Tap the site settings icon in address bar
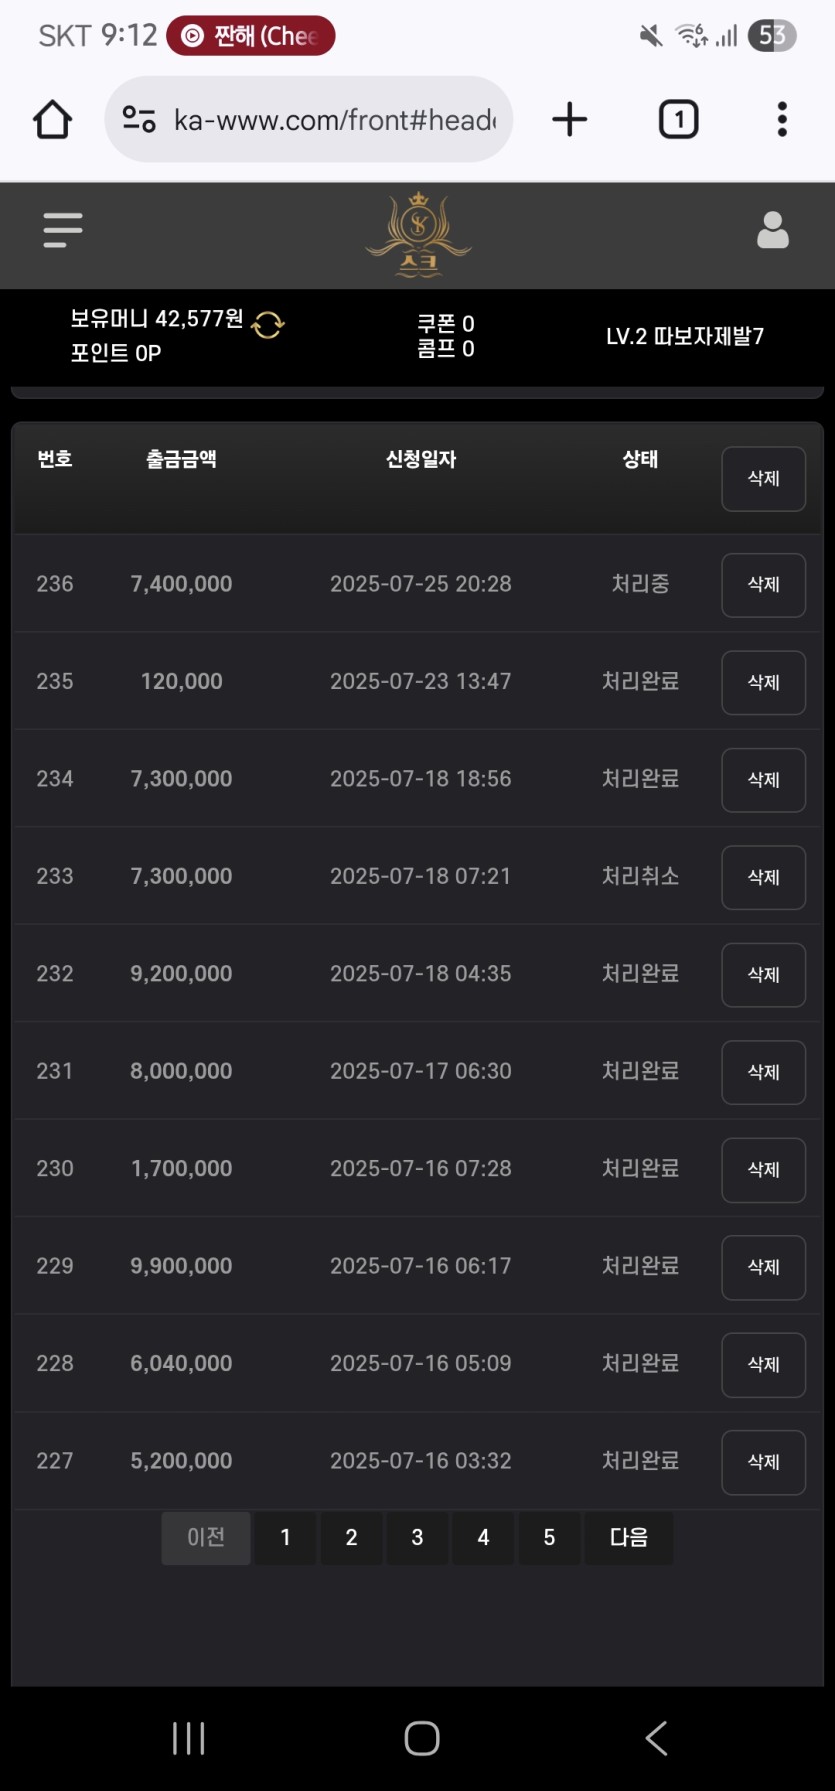The width and height of the screenshot is (835, 1791). point(139,120)
